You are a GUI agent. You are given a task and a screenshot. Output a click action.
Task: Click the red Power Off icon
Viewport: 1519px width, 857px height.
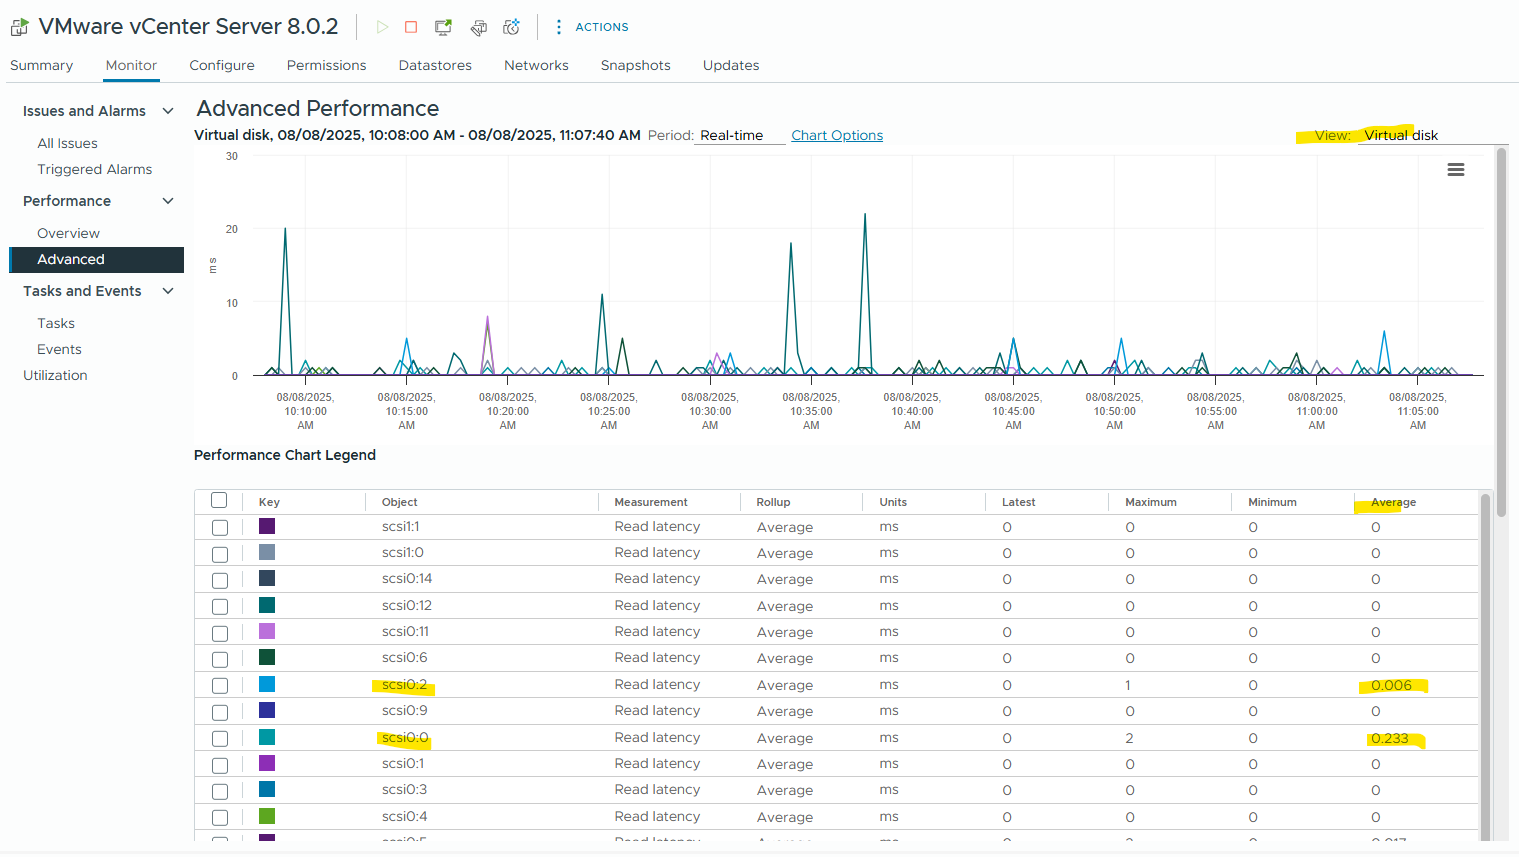click(x=411, y=27)
